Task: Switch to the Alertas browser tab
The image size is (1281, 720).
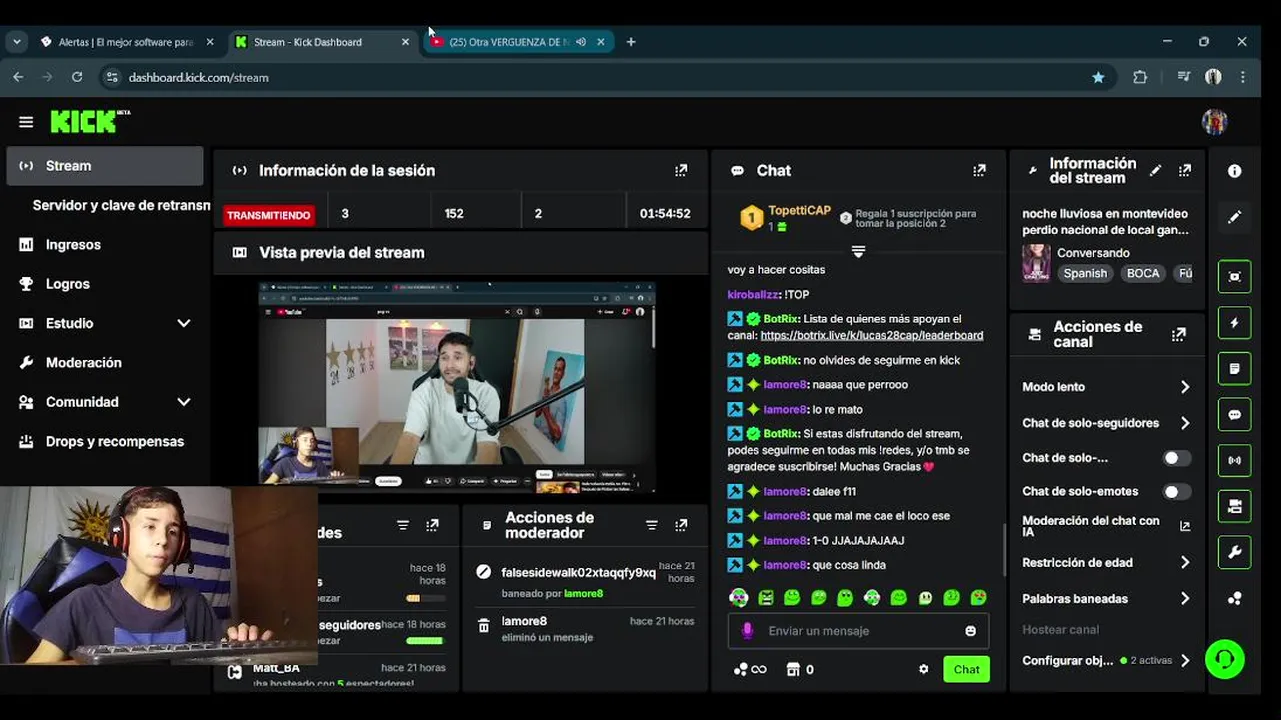Action: 125,42
